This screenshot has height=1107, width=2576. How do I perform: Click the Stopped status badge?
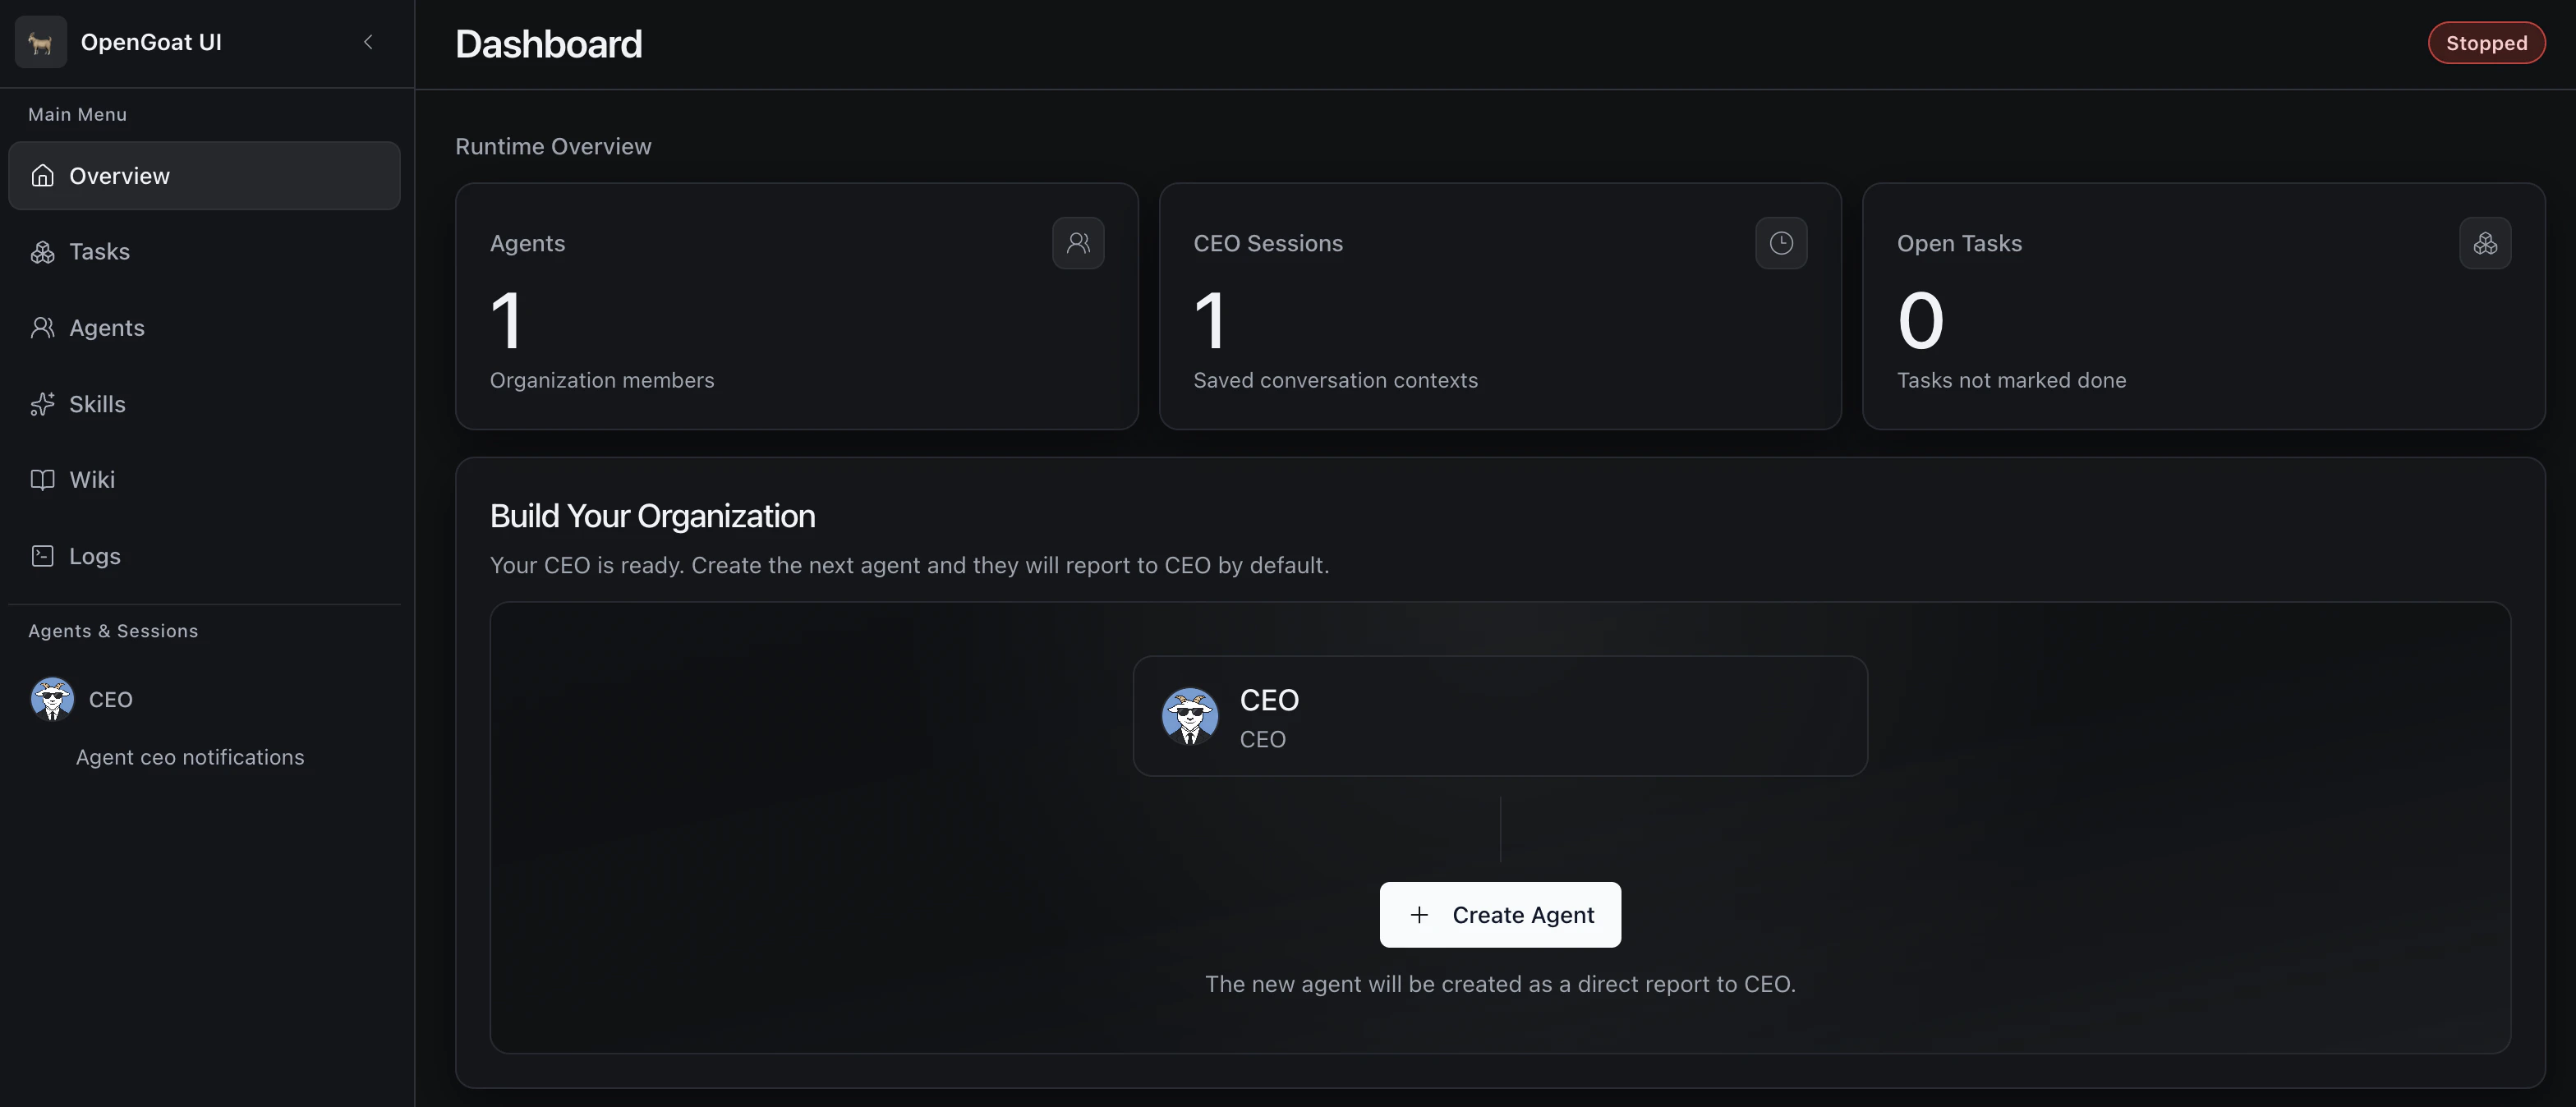[2486, 43]
